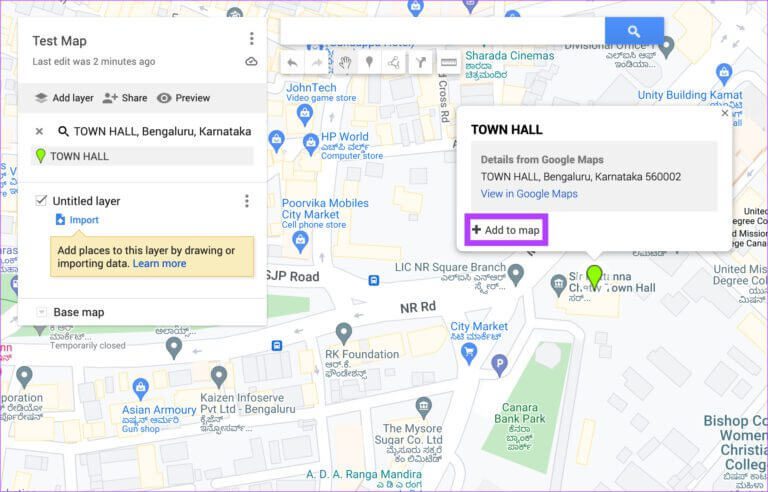Select the Add marker tool
768x492 pixels.
click(370, 63)
